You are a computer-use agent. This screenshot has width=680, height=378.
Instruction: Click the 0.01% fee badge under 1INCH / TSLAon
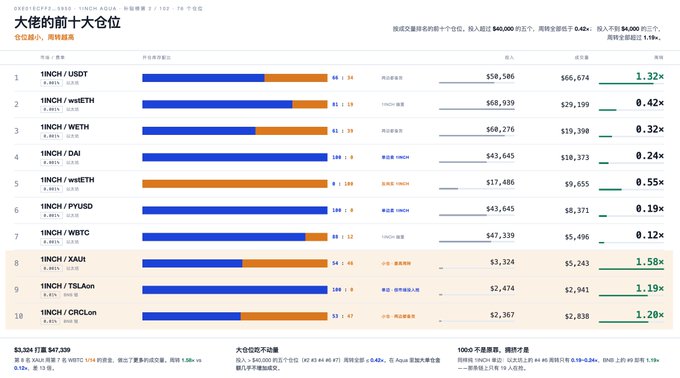click(x=50, y=295)
